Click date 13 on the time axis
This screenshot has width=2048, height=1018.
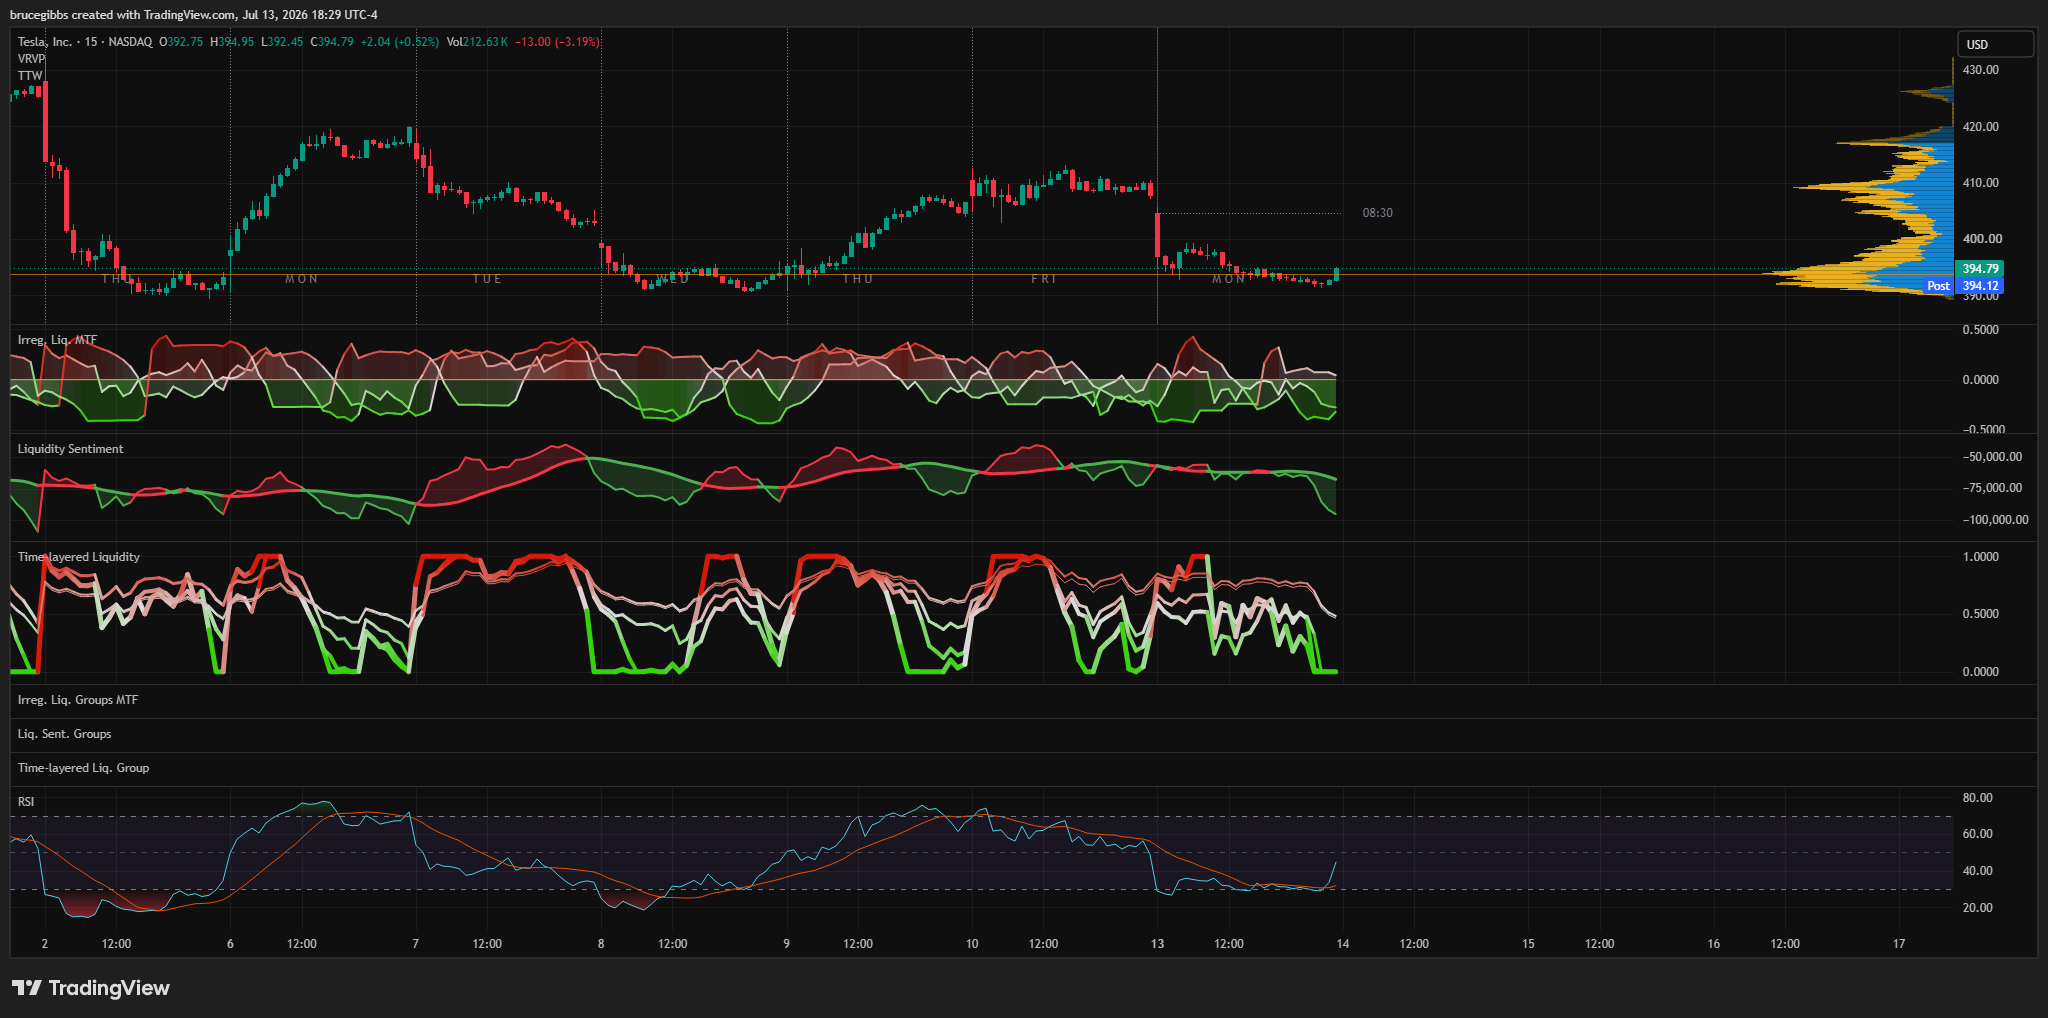pos(1157,944)
